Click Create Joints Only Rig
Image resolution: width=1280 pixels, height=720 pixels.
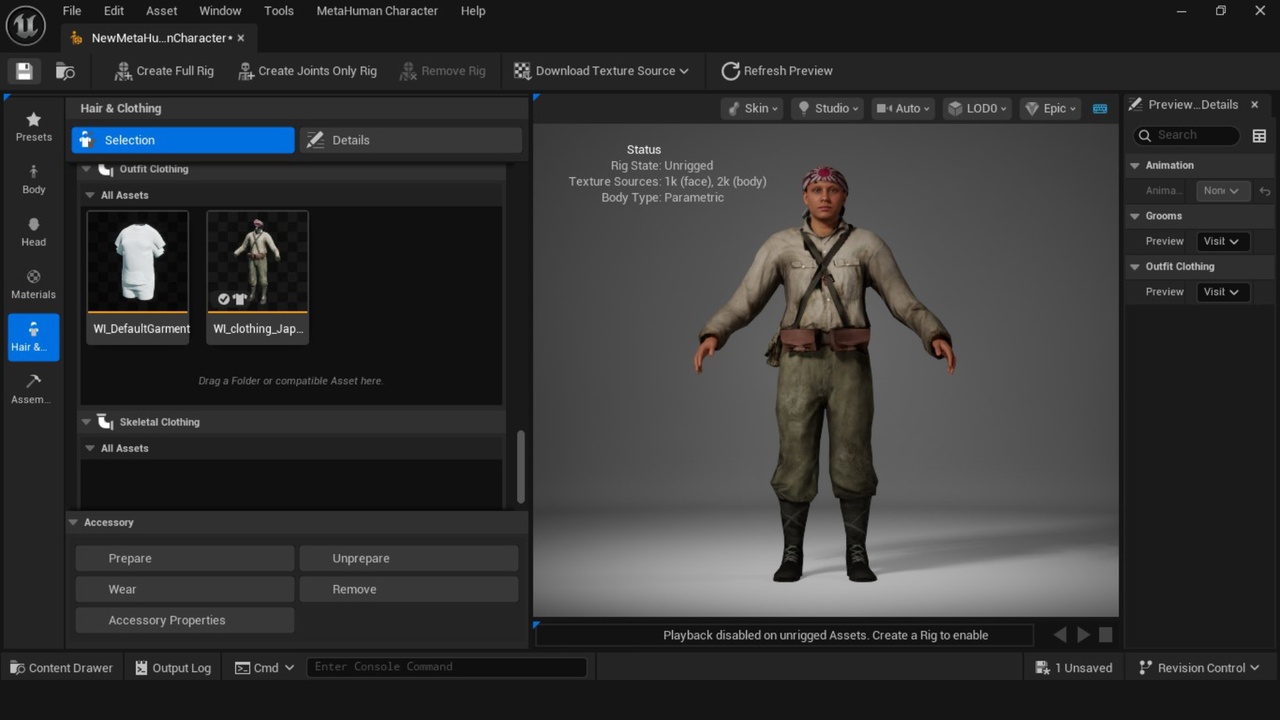click(307, 71)
